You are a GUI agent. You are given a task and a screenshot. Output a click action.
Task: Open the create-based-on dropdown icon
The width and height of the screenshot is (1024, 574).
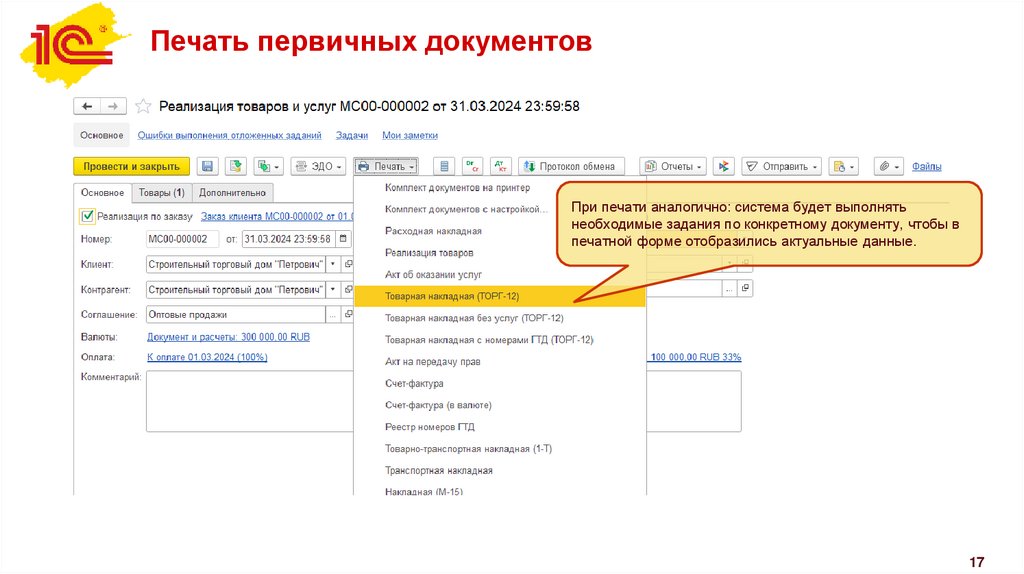pos(268,167)
